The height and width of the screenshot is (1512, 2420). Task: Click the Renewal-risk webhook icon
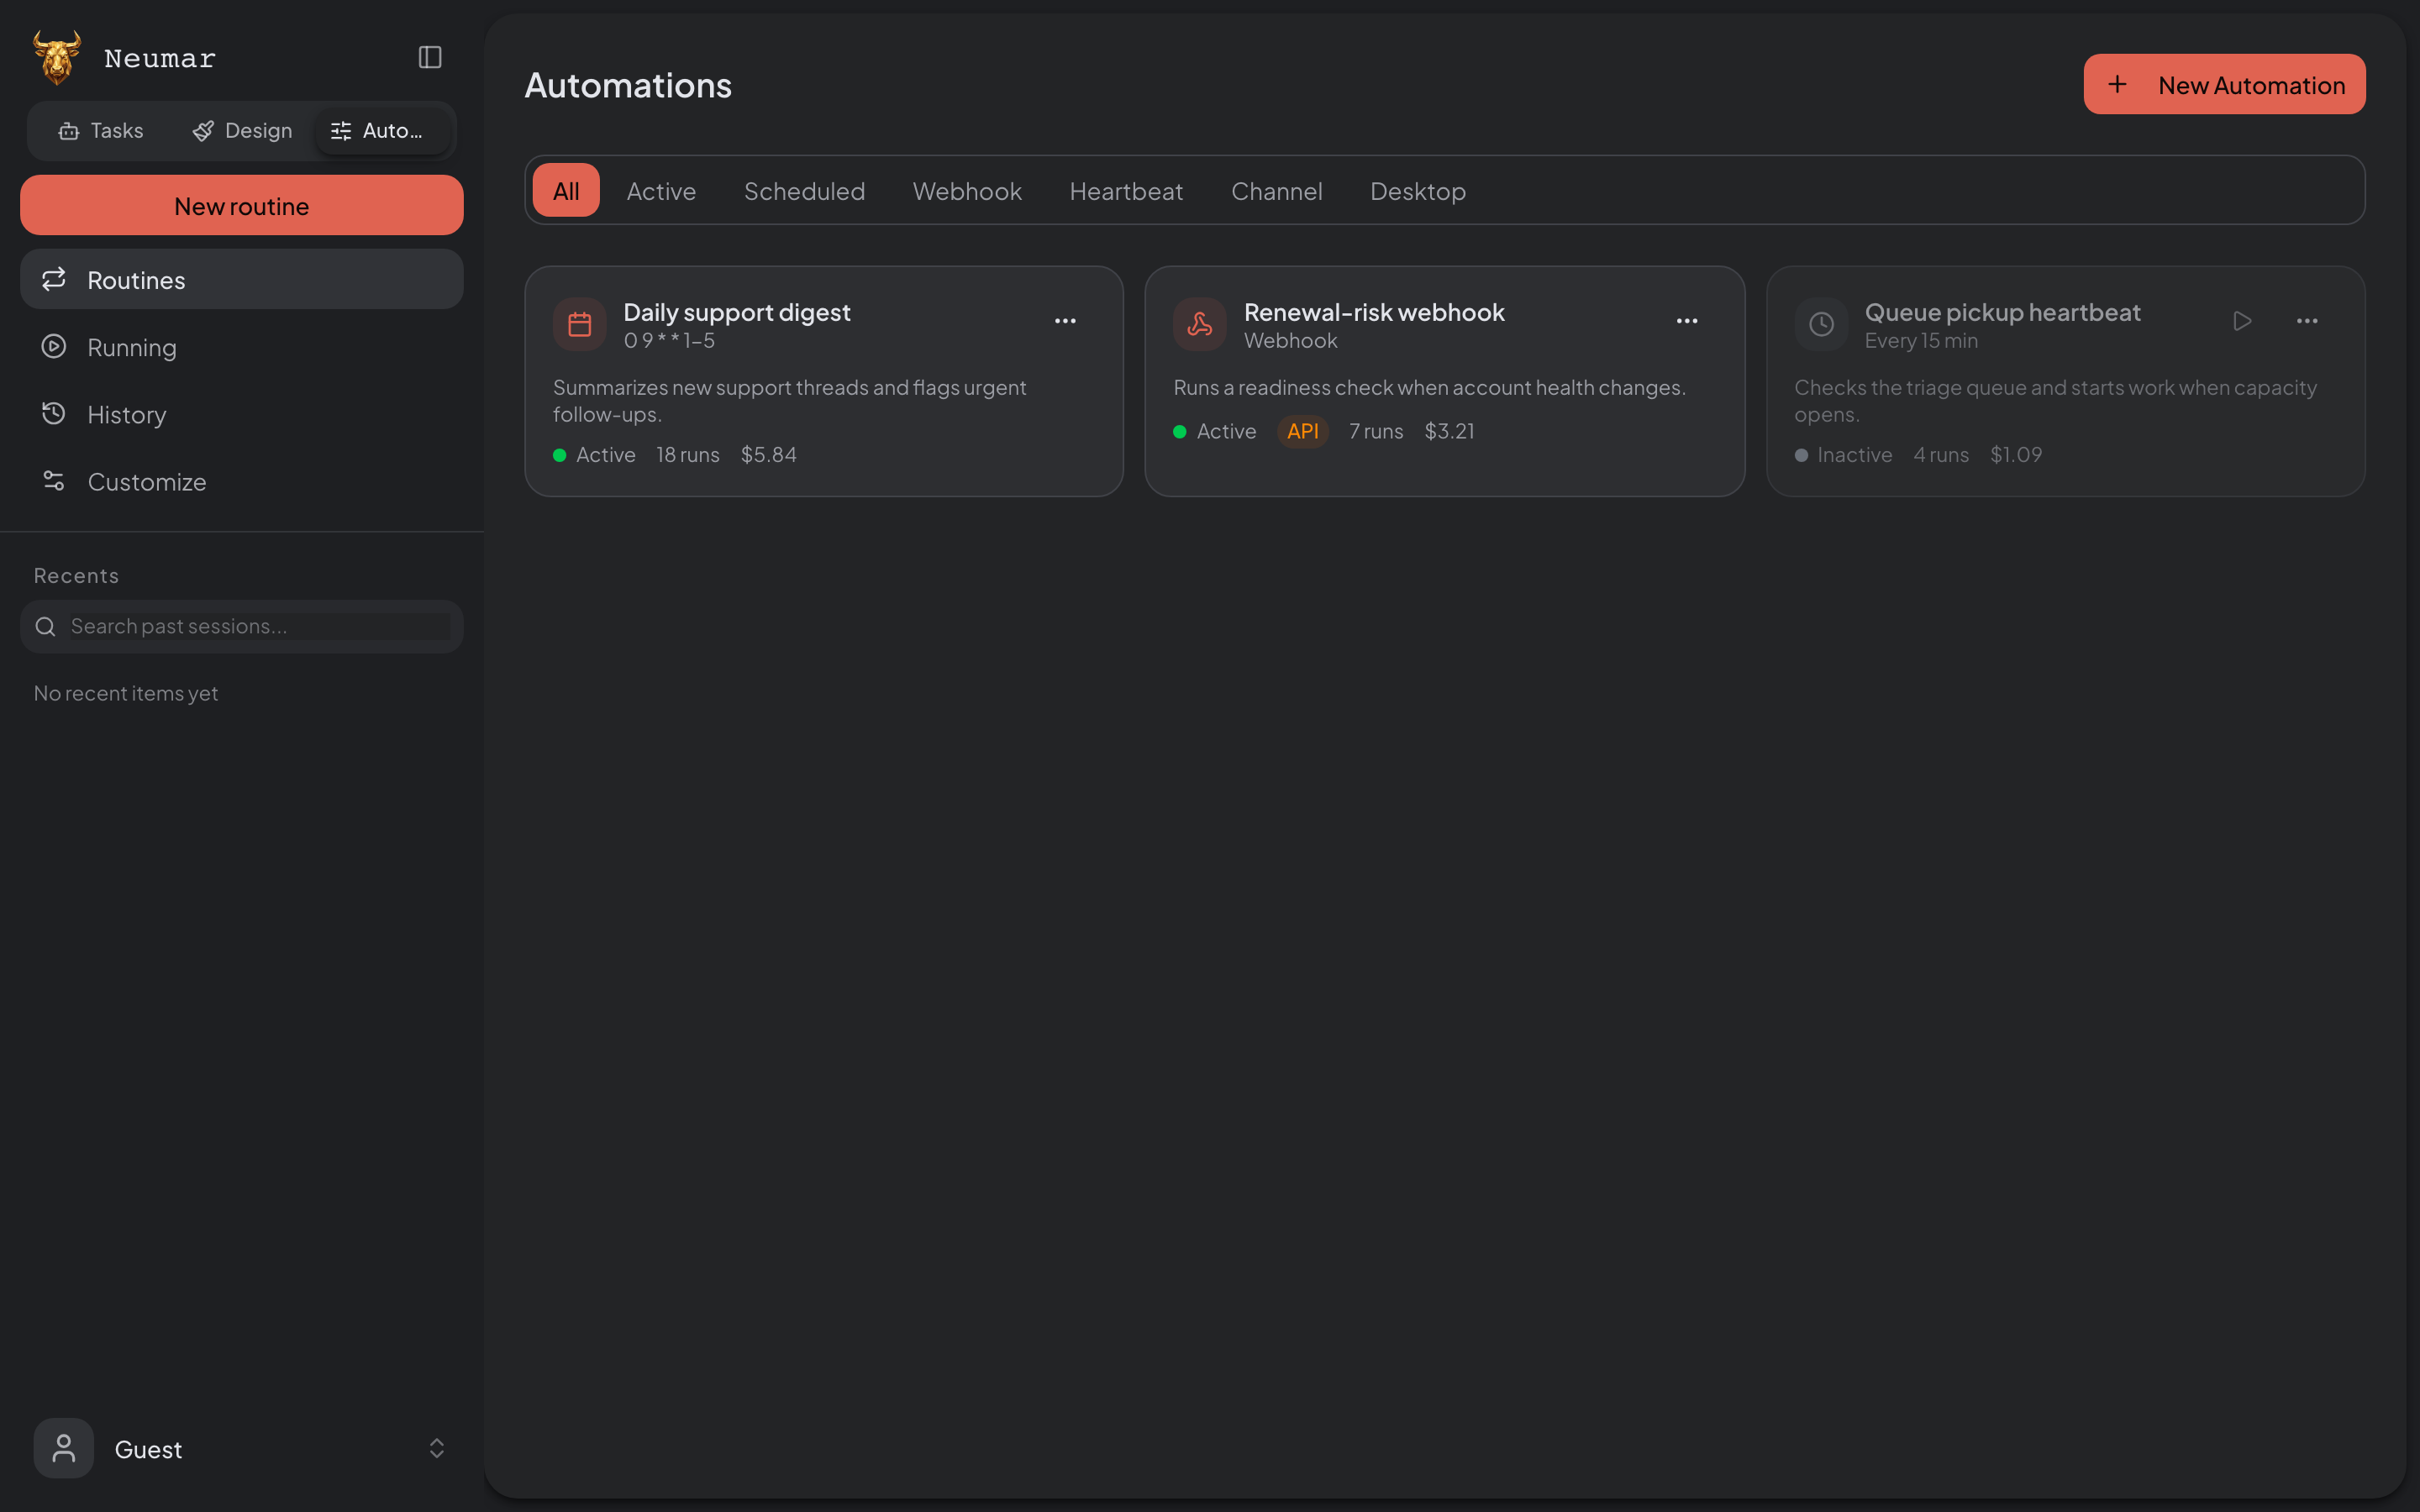1200,324
